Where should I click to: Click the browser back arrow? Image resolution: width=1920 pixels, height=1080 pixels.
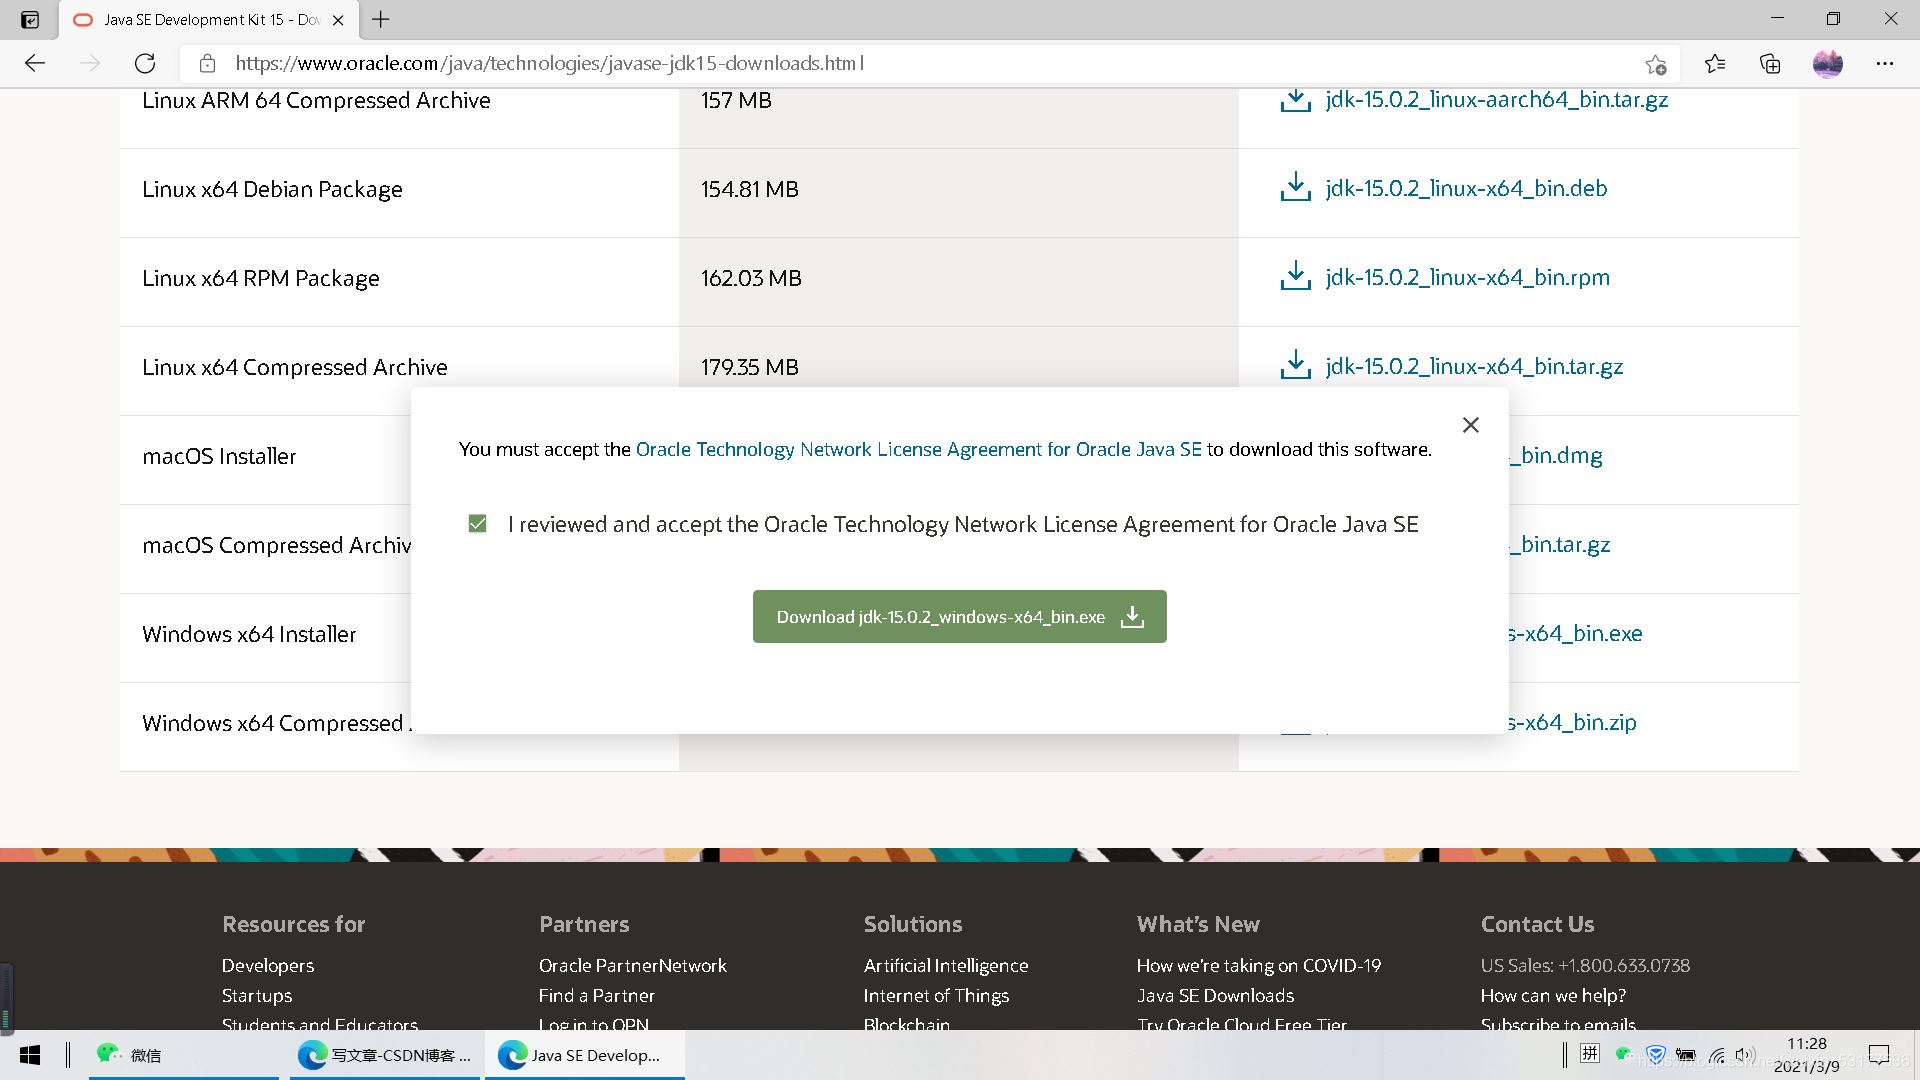(35, 64)
